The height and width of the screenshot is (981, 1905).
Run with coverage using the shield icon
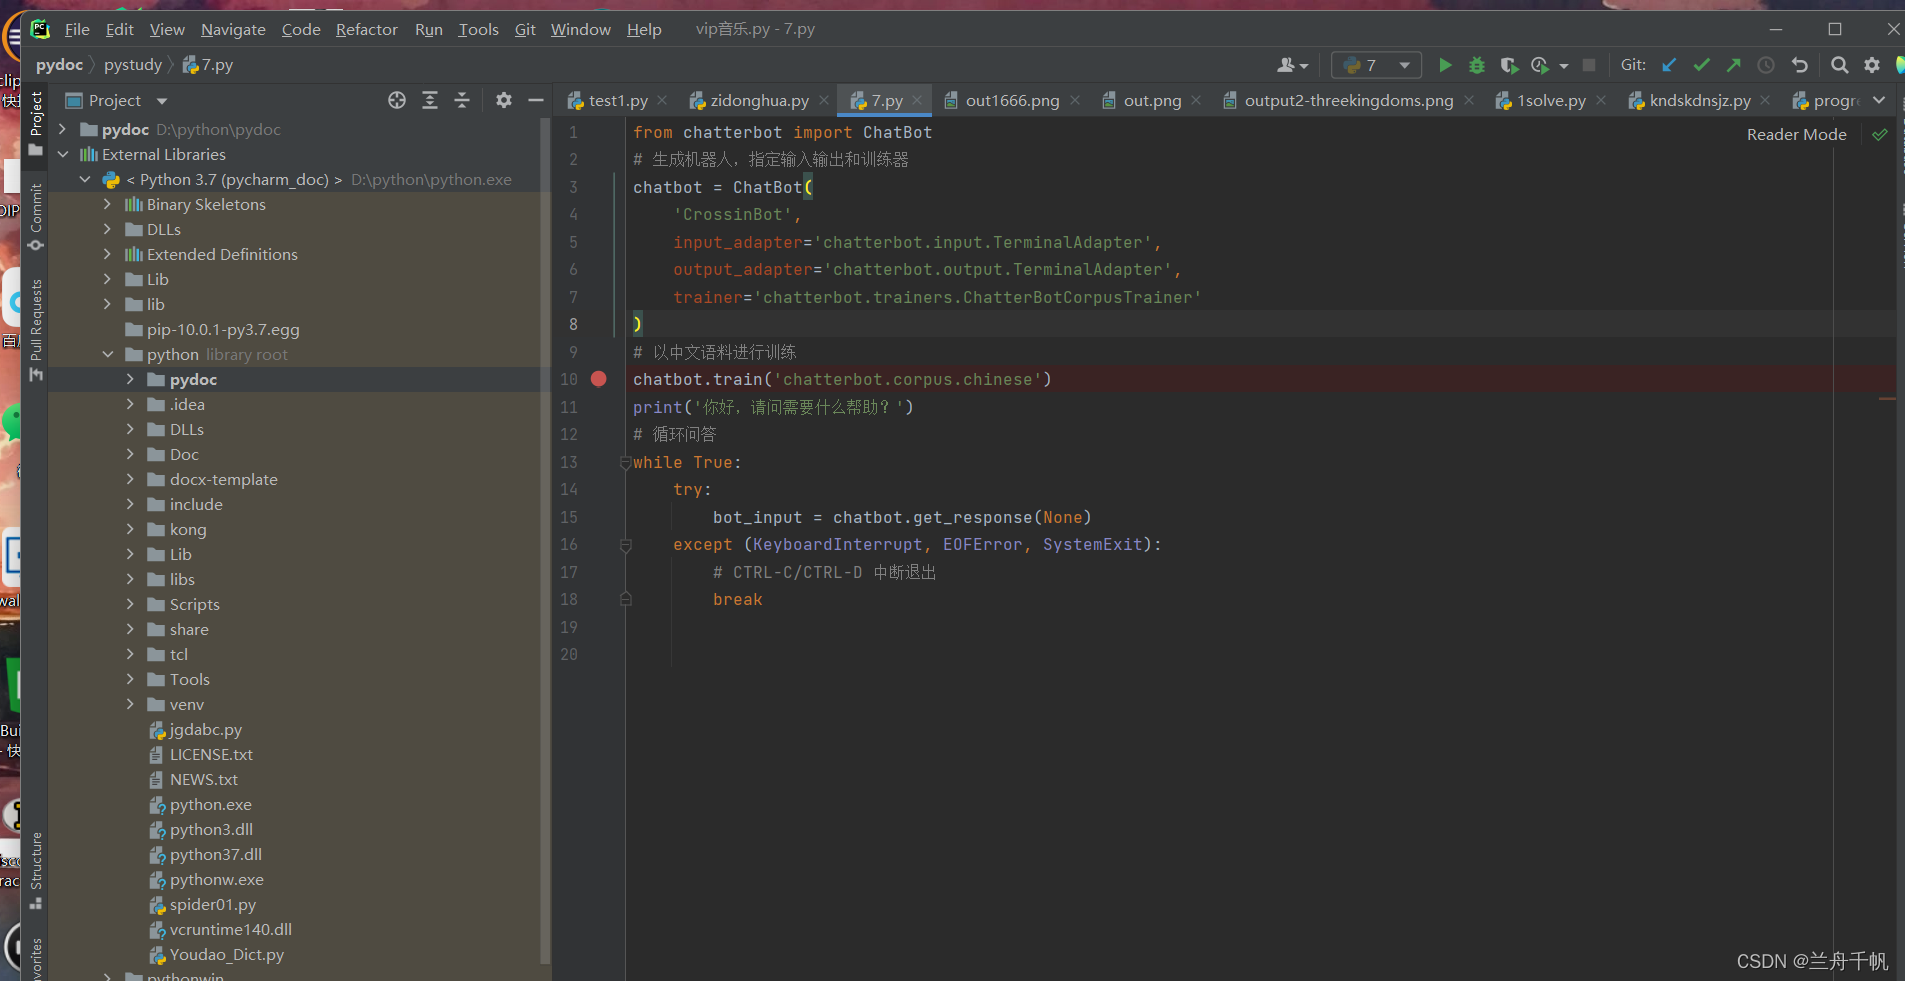pos(1509,65)
